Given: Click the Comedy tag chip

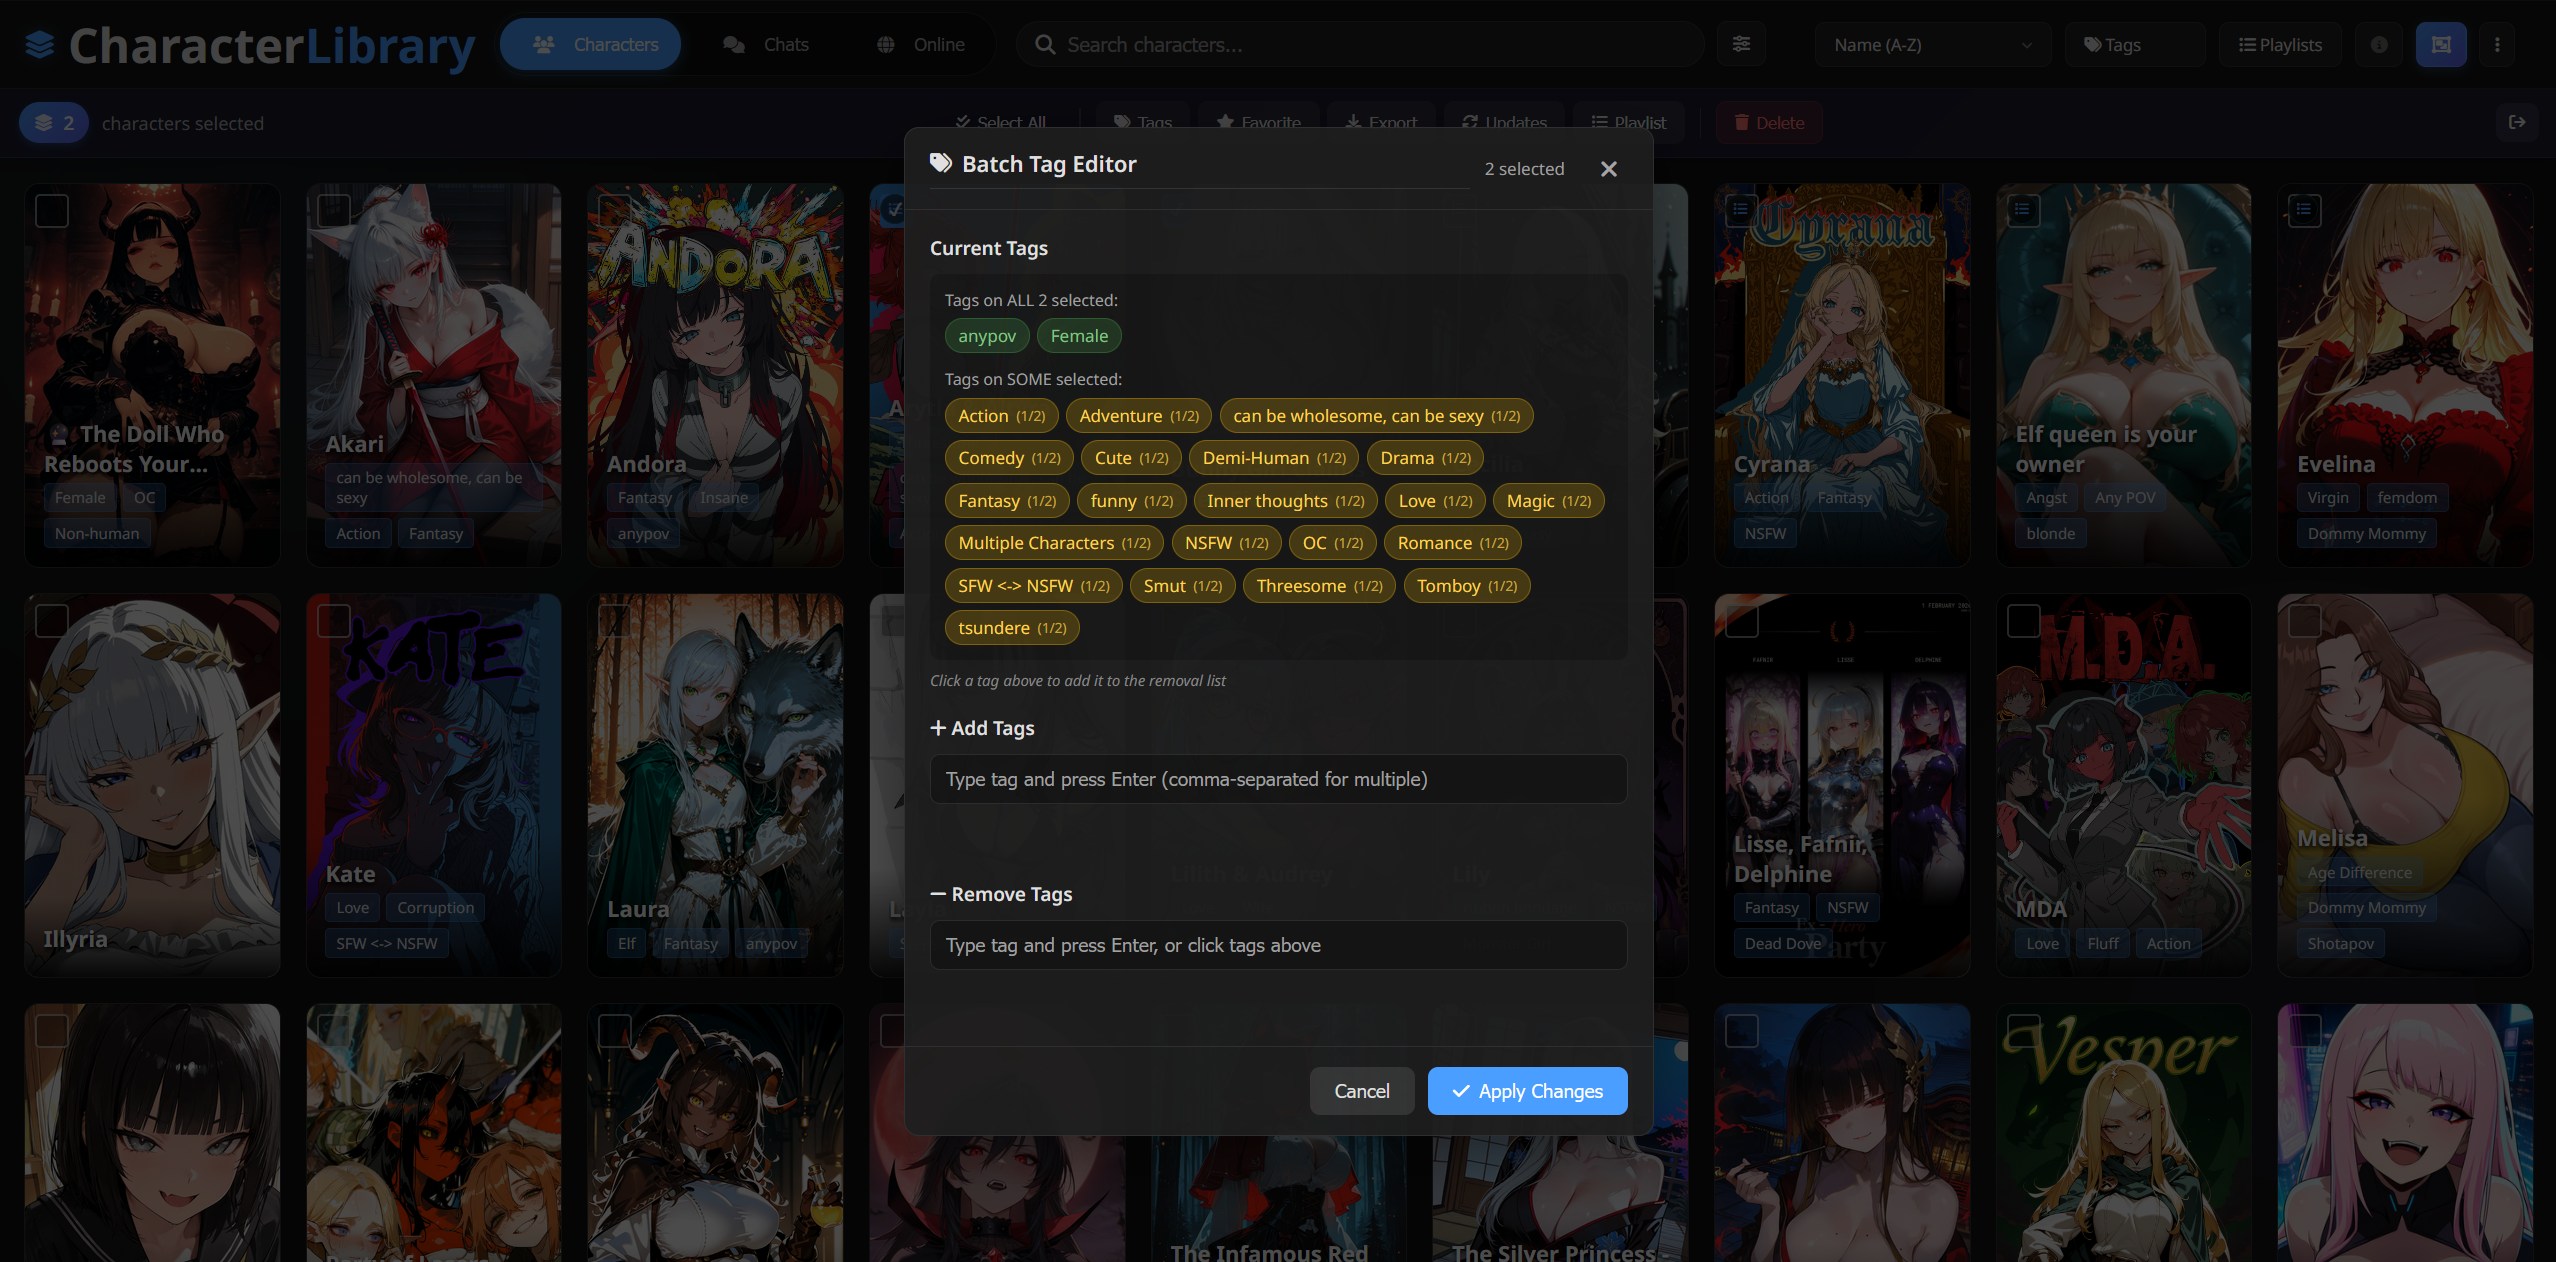Looking at the screenshot, I should [1009, 458].
